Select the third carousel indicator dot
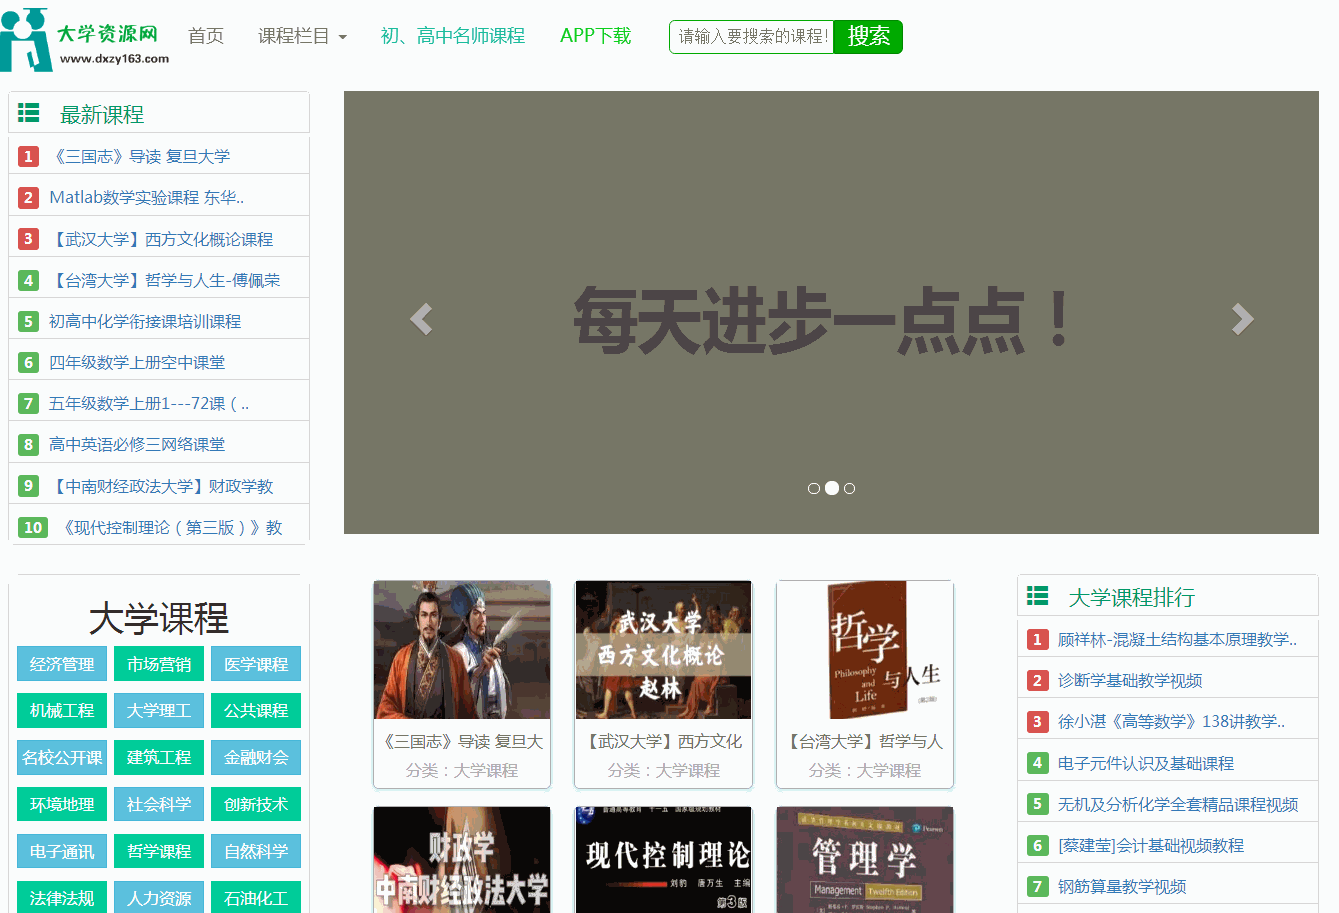This screenshot has width=1339, height=913. pos(849,489)
